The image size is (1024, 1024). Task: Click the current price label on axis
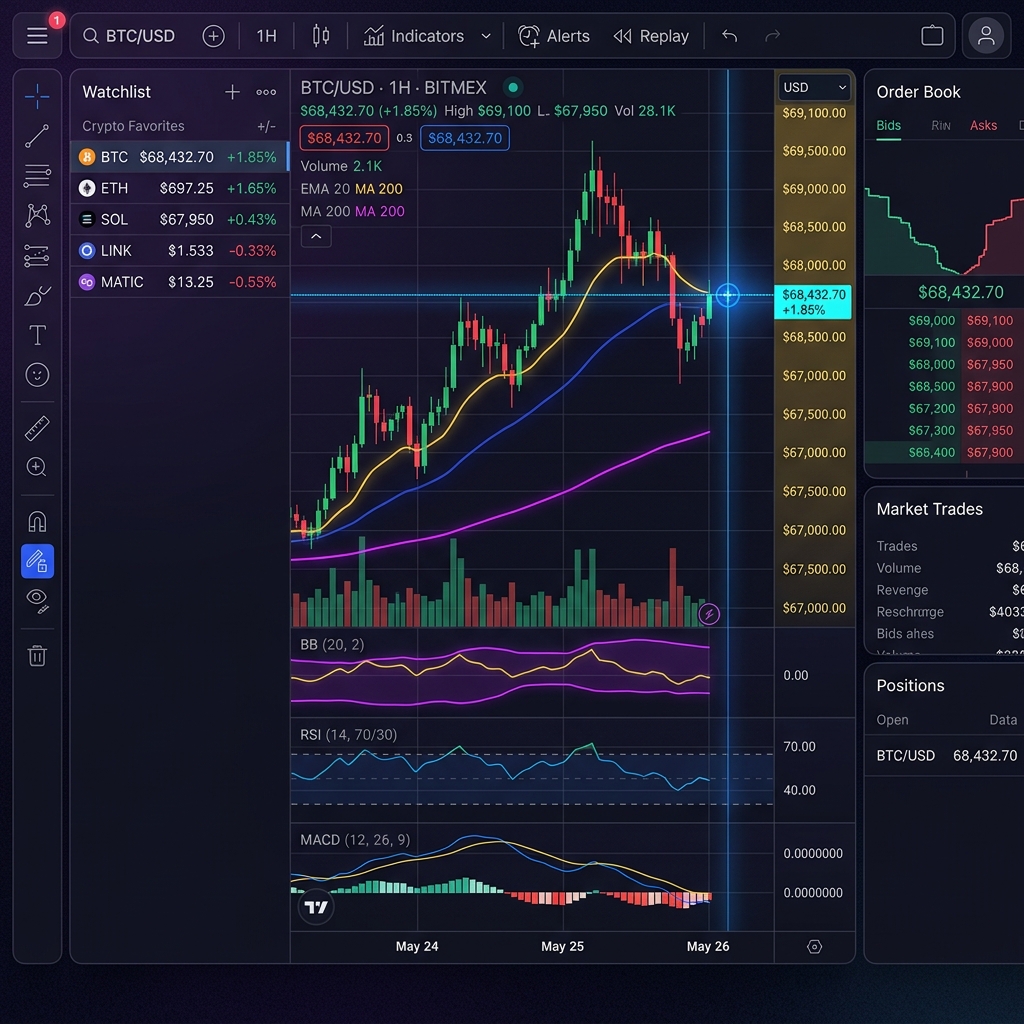click(x=813, y=302)
